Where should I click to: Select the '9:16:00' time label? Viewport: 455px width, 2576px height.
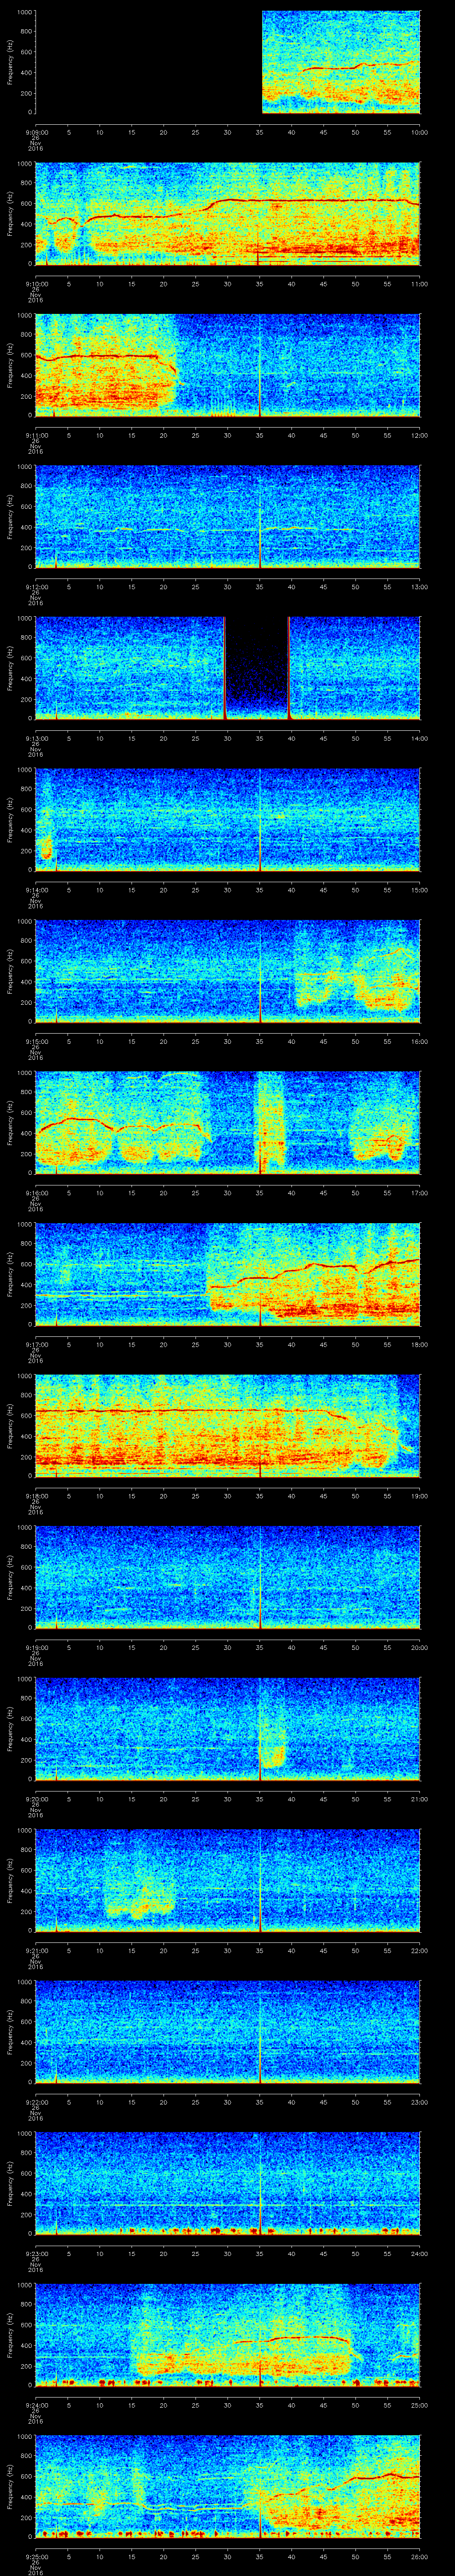pos(36,1193)
